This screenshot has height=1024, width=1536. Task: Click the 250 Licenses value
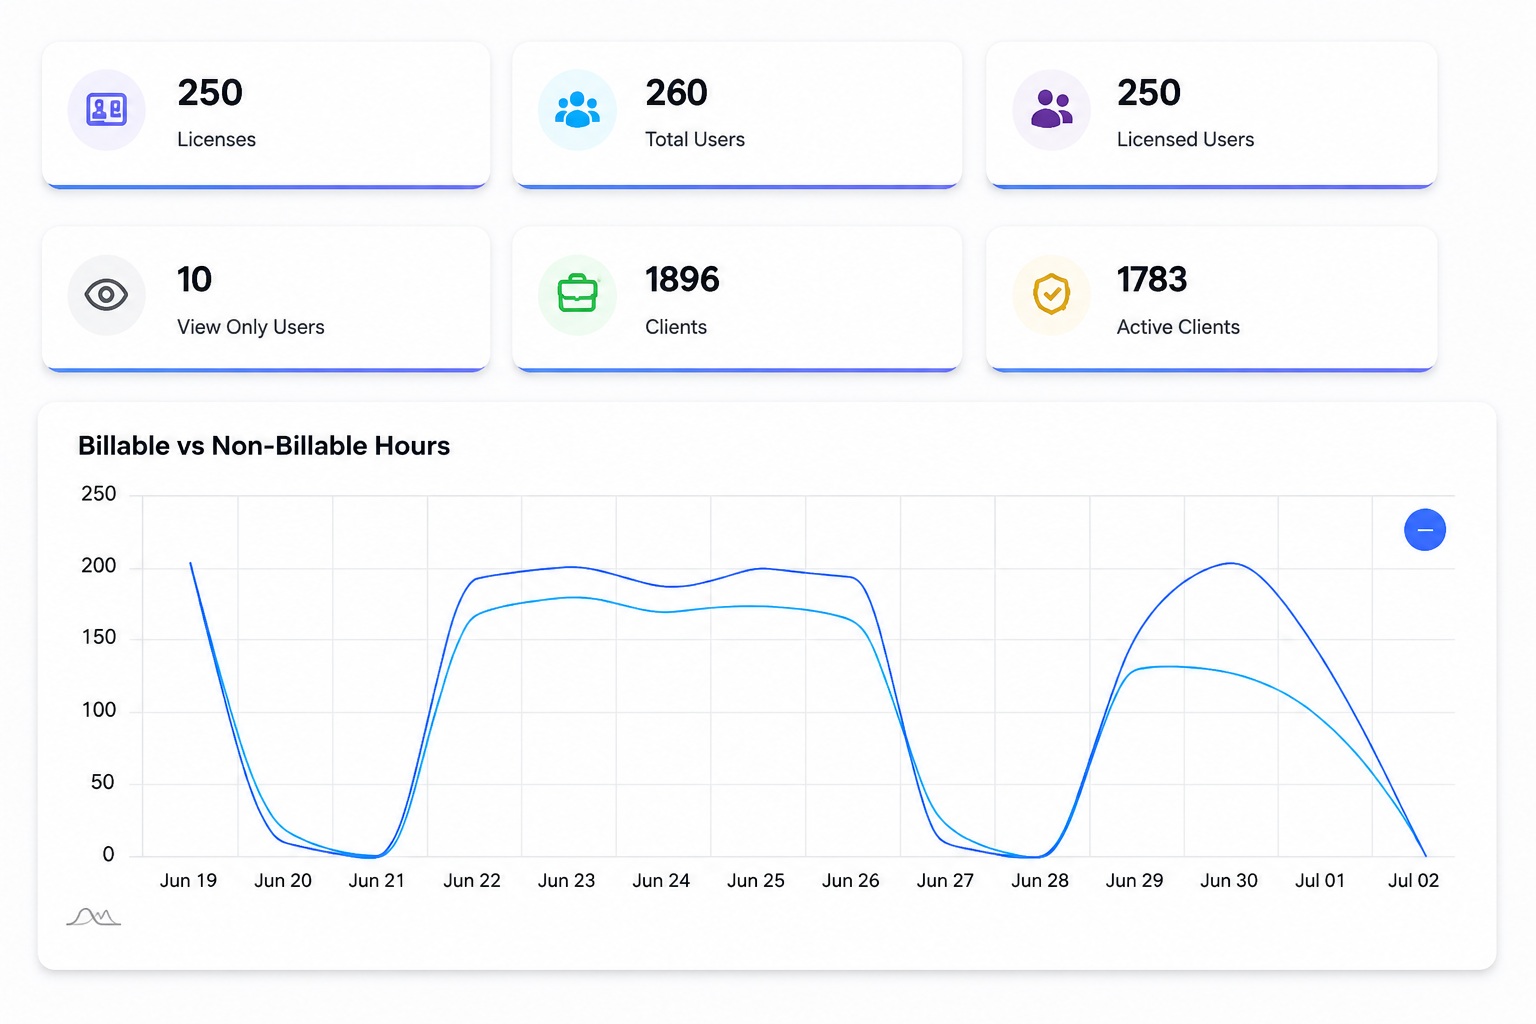tap(210, 93)
